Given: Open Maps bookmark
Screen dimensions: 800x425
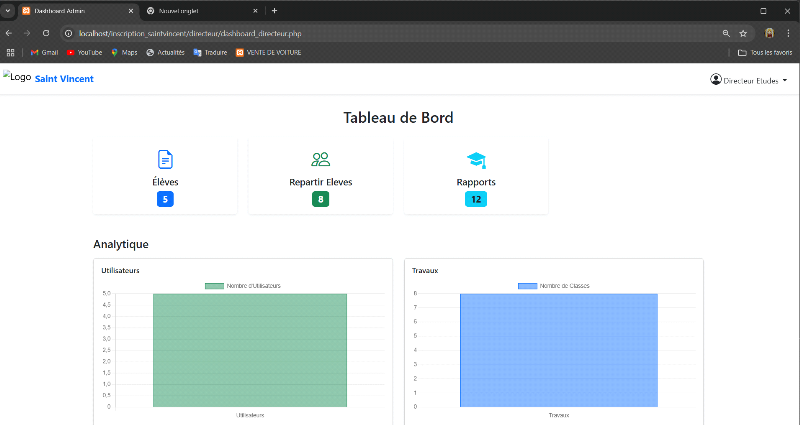Looking at the screenshot, I should click(x=124, y=53).
